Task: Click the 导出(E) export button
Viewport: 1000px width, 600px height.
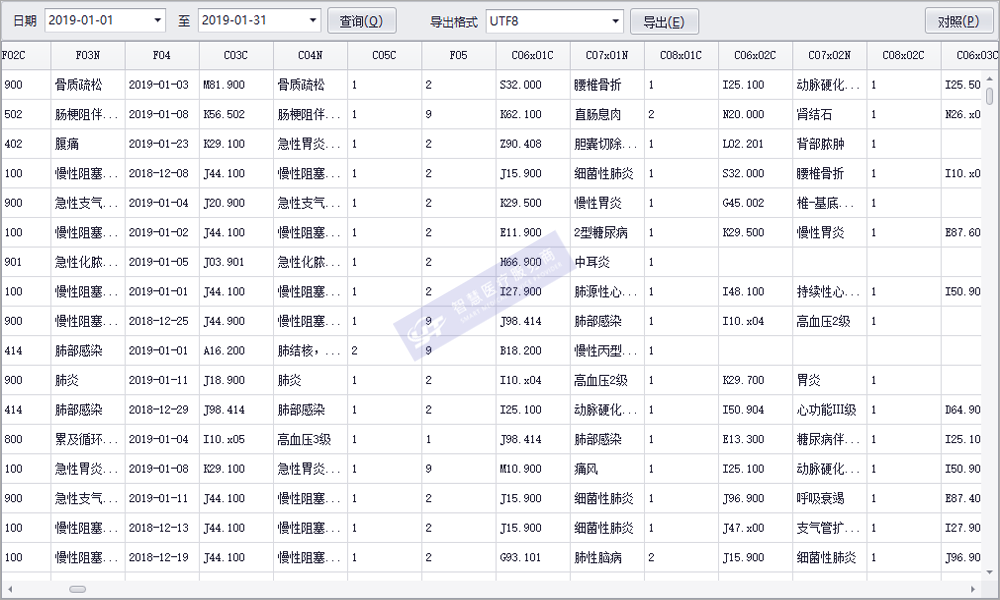Action: 664,21
